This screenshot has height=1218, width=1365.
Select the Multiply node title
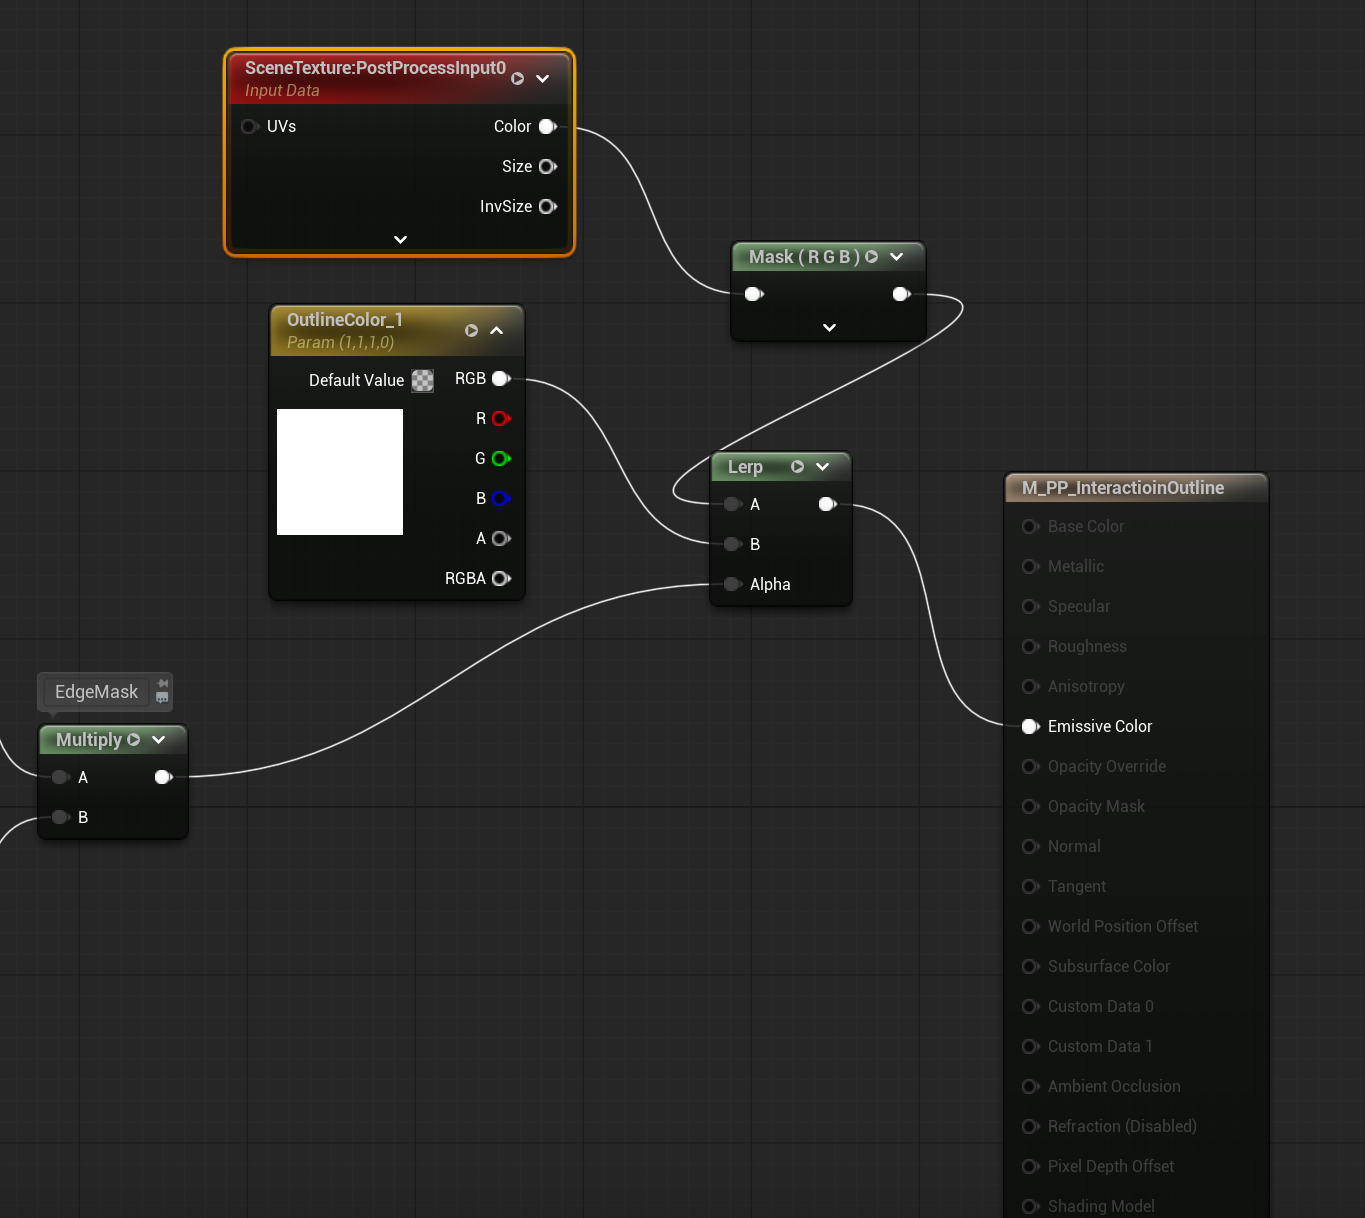click(89, 740)
